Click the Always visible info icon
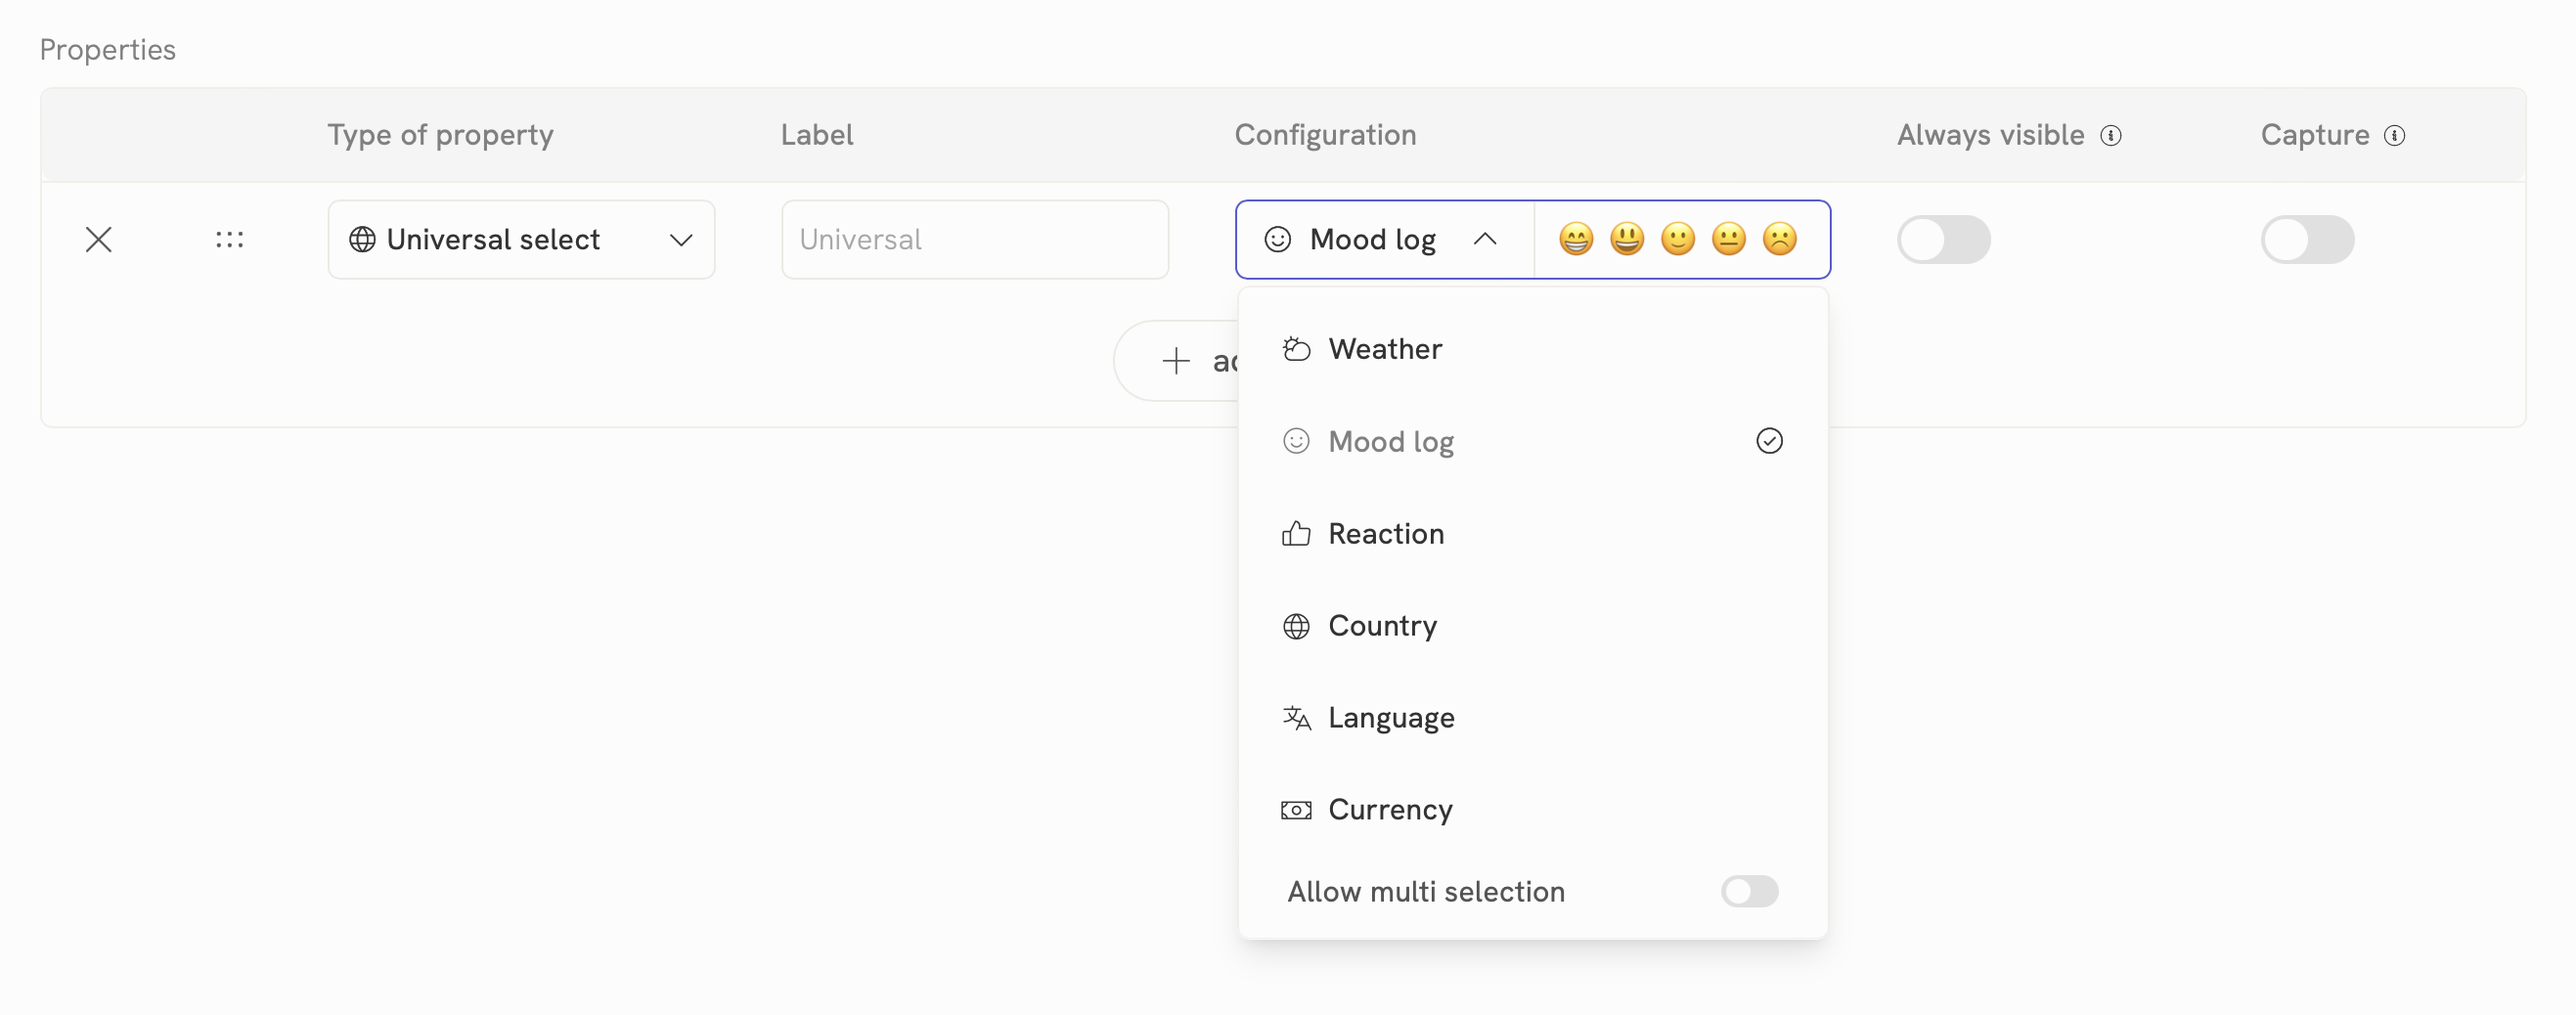Image resolution: width=2576 pixels, height=1015 pixels. point(2110,136)
